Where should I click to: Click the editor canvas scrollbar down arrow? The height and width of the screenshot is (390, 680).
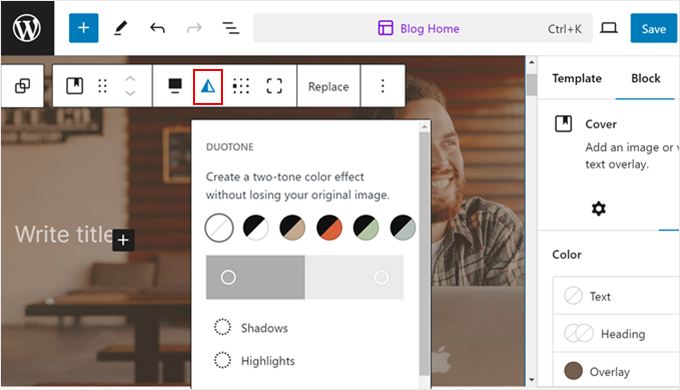(532, 380)
